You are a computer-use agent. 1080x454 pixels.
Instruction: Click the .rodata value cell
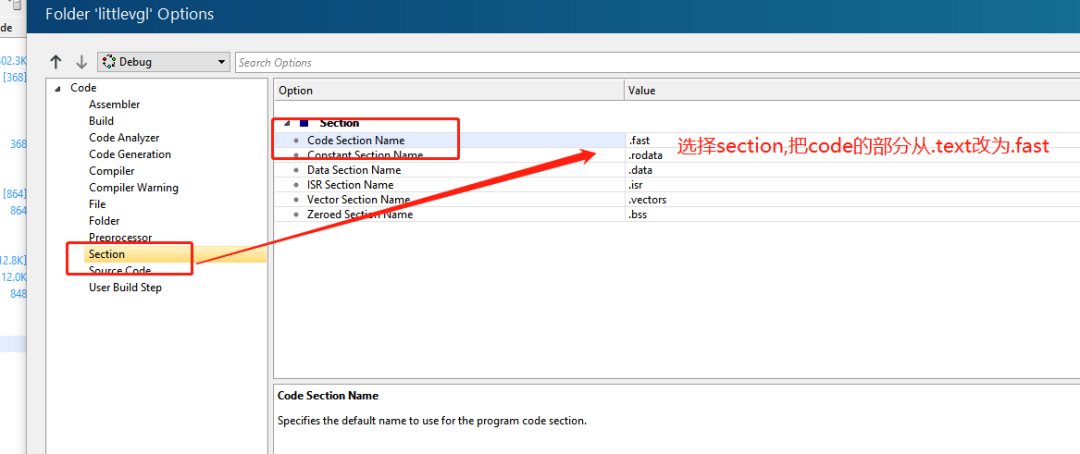(853, 155)
